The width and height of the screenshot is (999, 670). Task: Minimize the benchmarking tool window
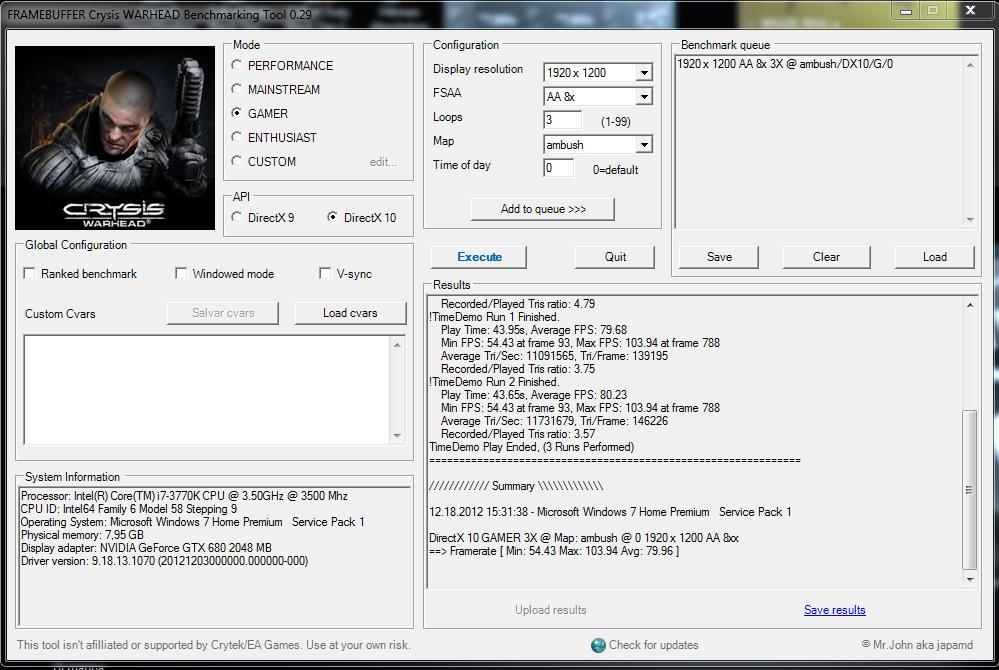pyautogui.click(x=906, y=10)
